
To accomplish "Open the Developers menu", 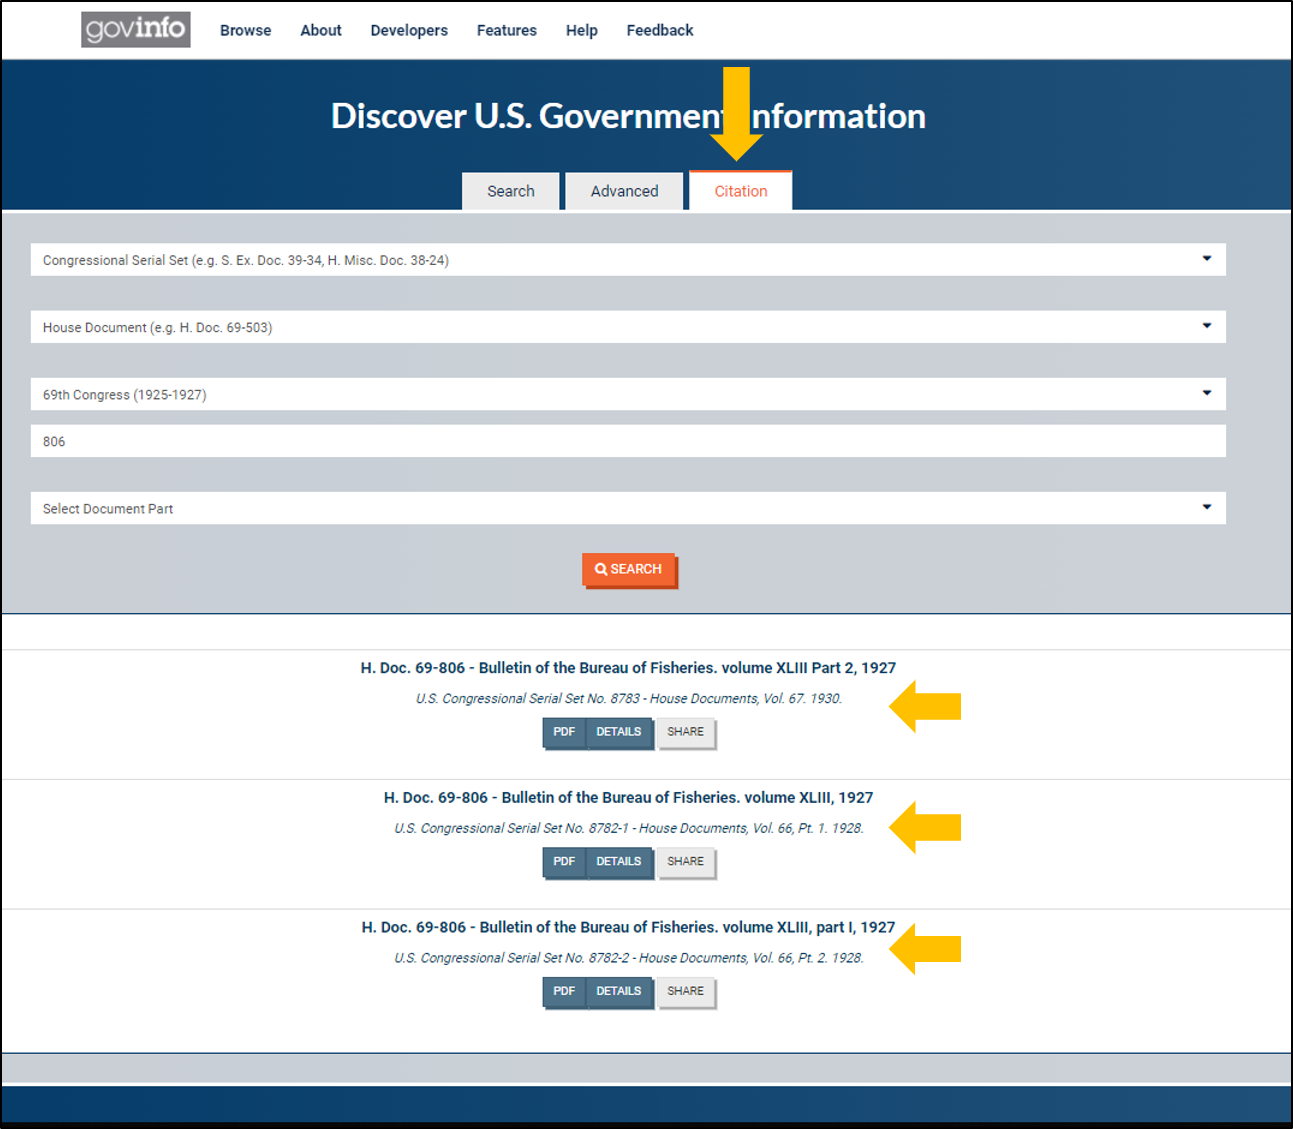I will (x=408, y=30).
